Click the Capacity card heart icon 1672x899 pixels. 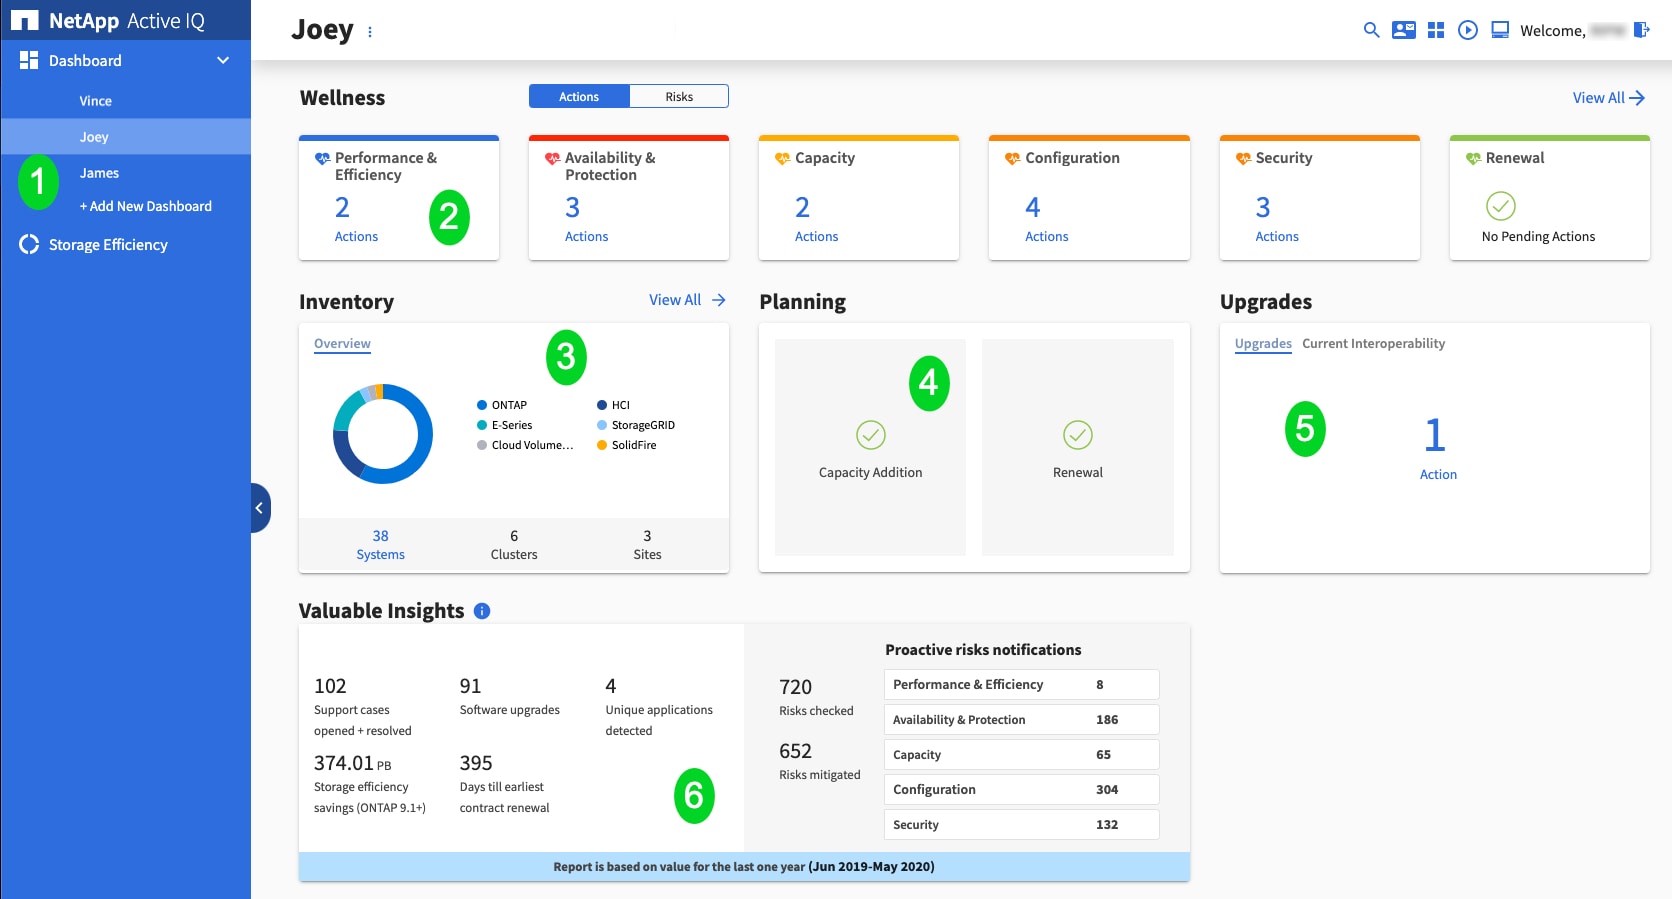[782, 158]
